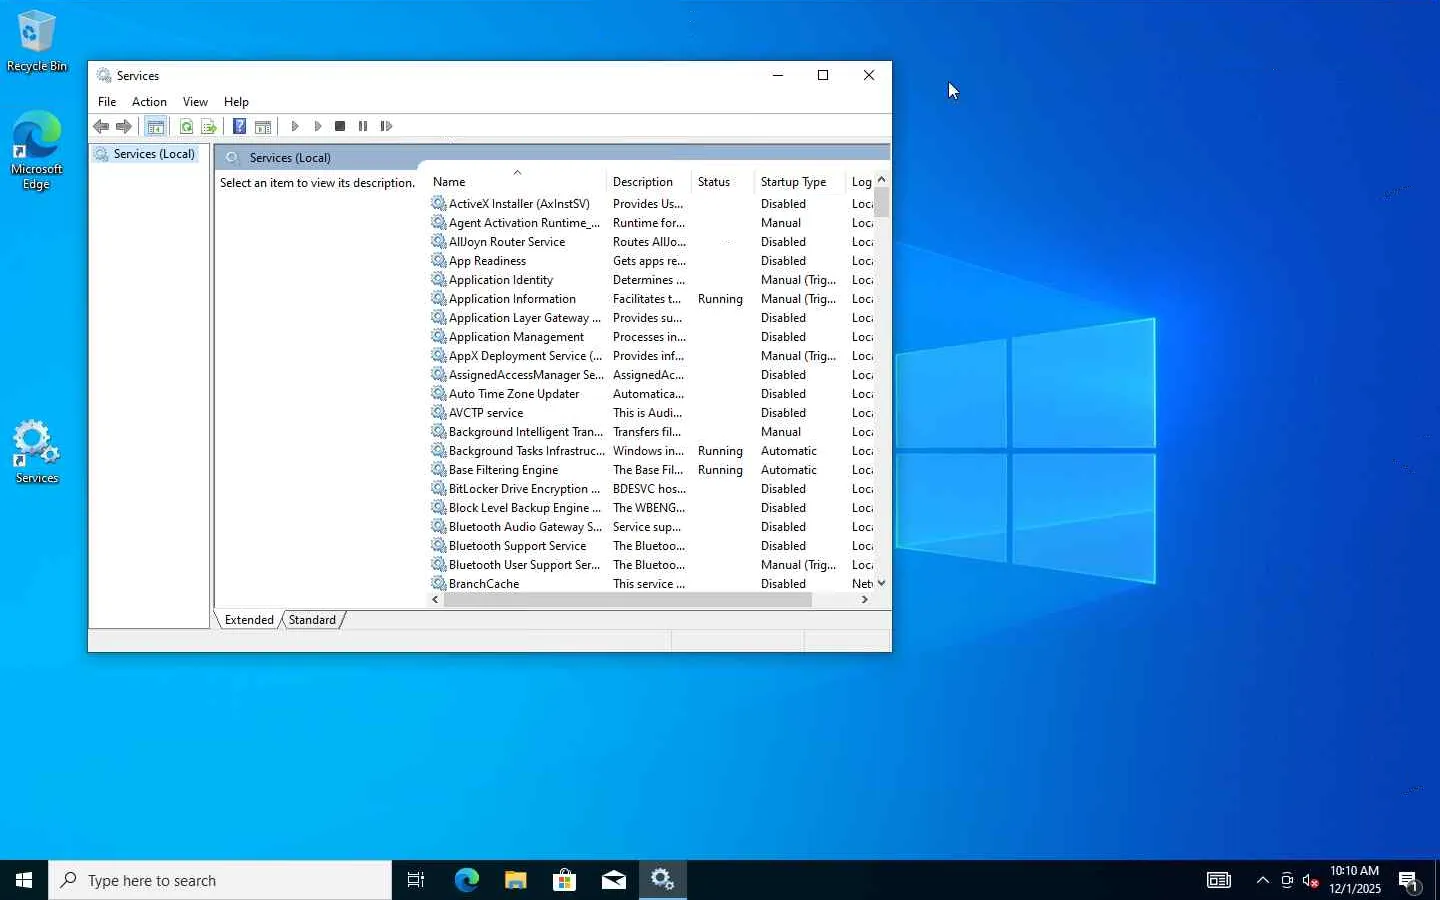Viewport: 1440px width, 900px height.
Task: Click the Pause Service toolbar button
Action: coord(363,126)
